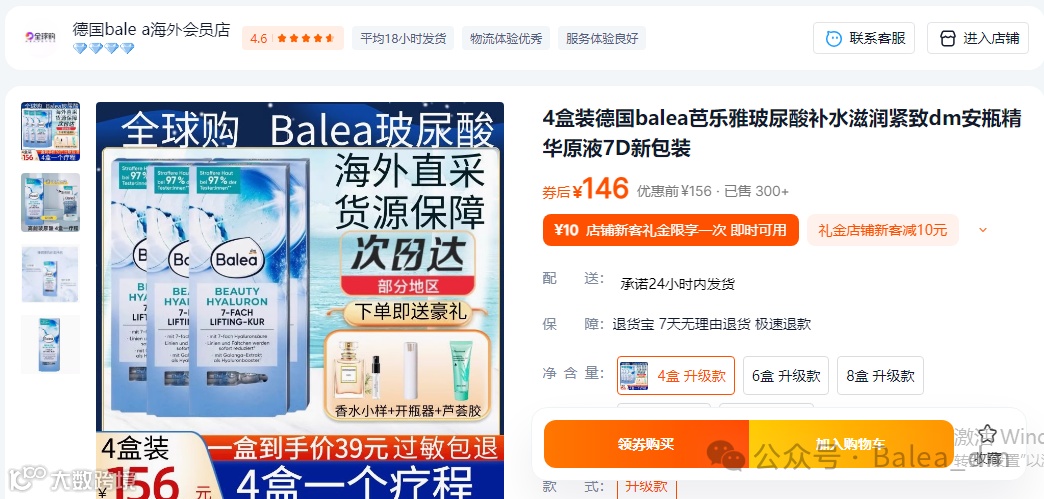
Task: Select the second product thumbnail
Action: [51, 203]
